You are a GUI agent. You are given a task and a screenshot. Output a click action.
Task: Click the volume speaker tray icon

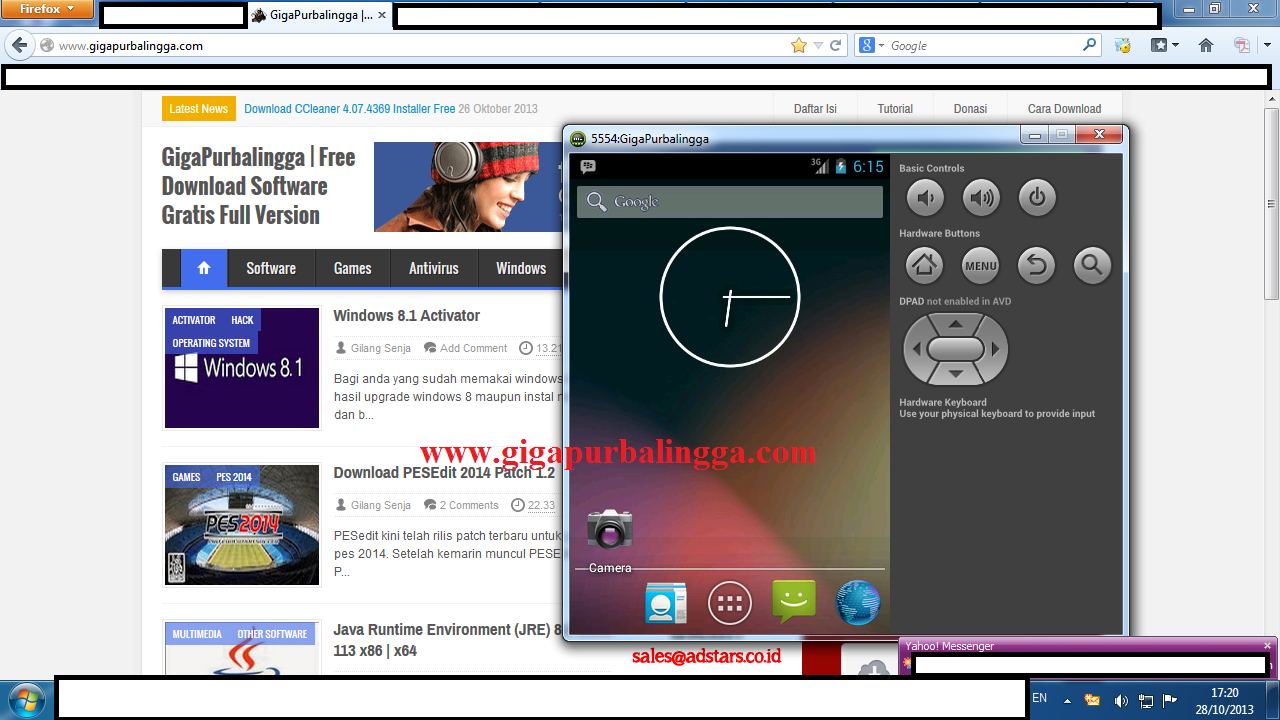tap(1121, 701)
